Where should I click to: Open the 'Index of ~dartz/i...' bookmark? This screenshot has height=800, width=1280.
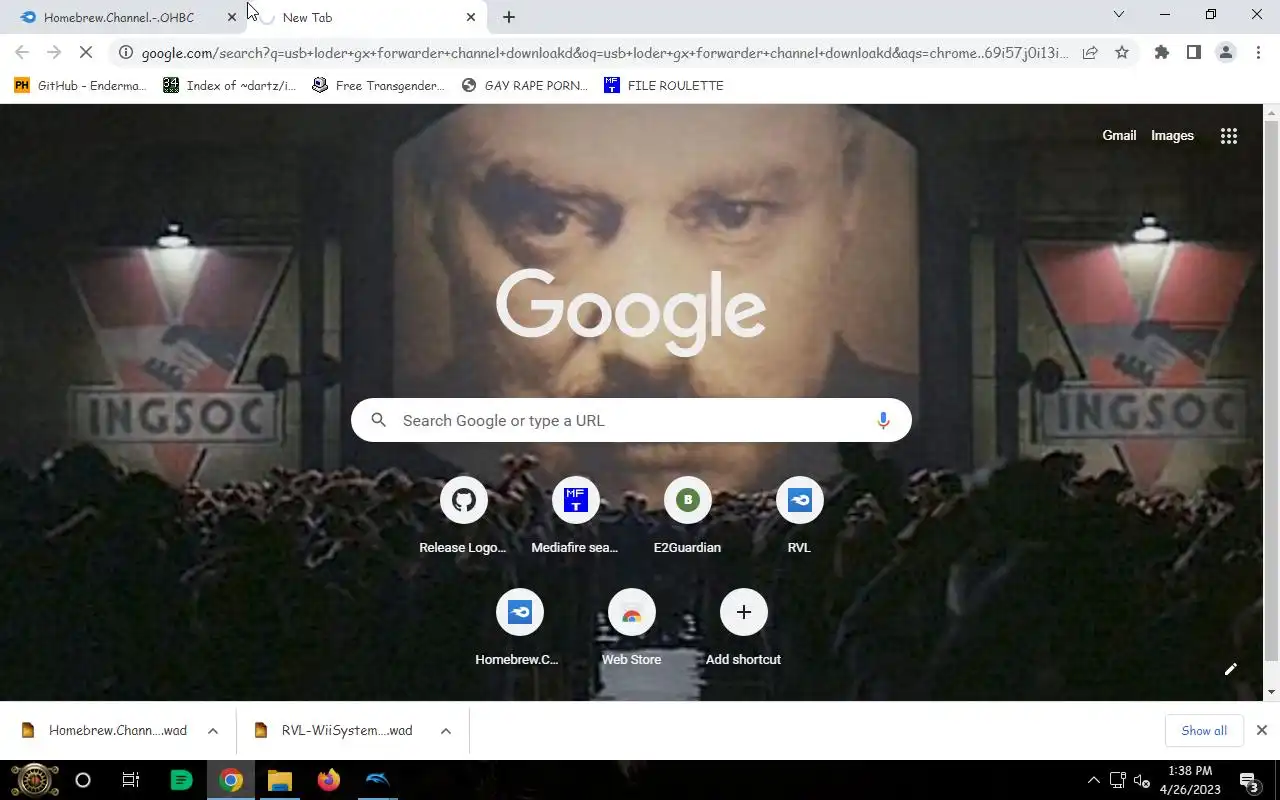coord(229,85)
